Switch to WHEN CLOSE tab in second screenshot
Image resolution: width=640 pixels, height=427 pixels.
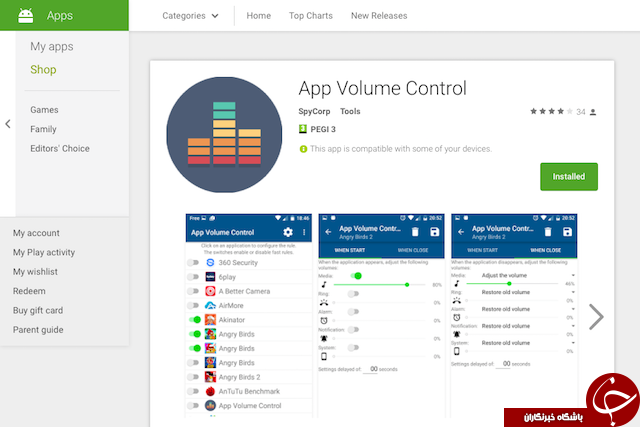point(413,250)
